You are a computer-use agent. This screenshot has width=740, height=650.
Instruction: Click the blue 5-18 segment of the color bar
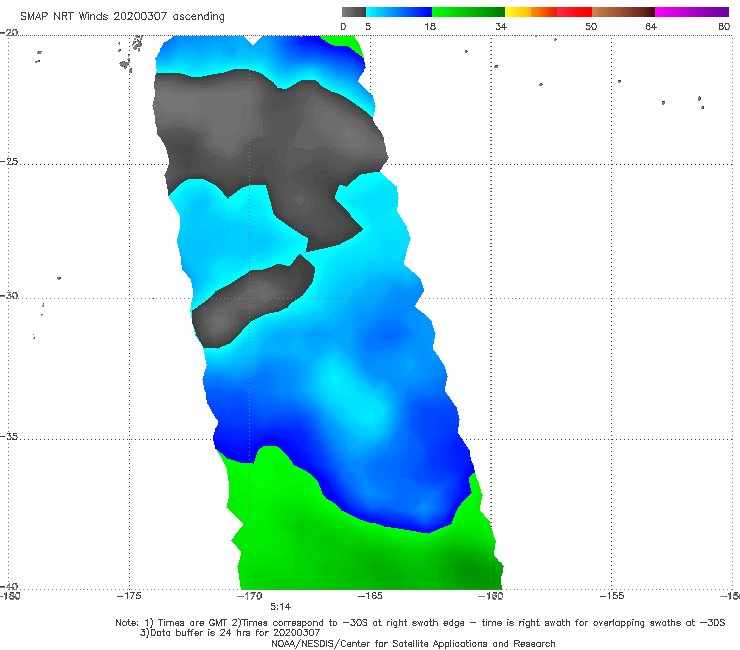399,12
